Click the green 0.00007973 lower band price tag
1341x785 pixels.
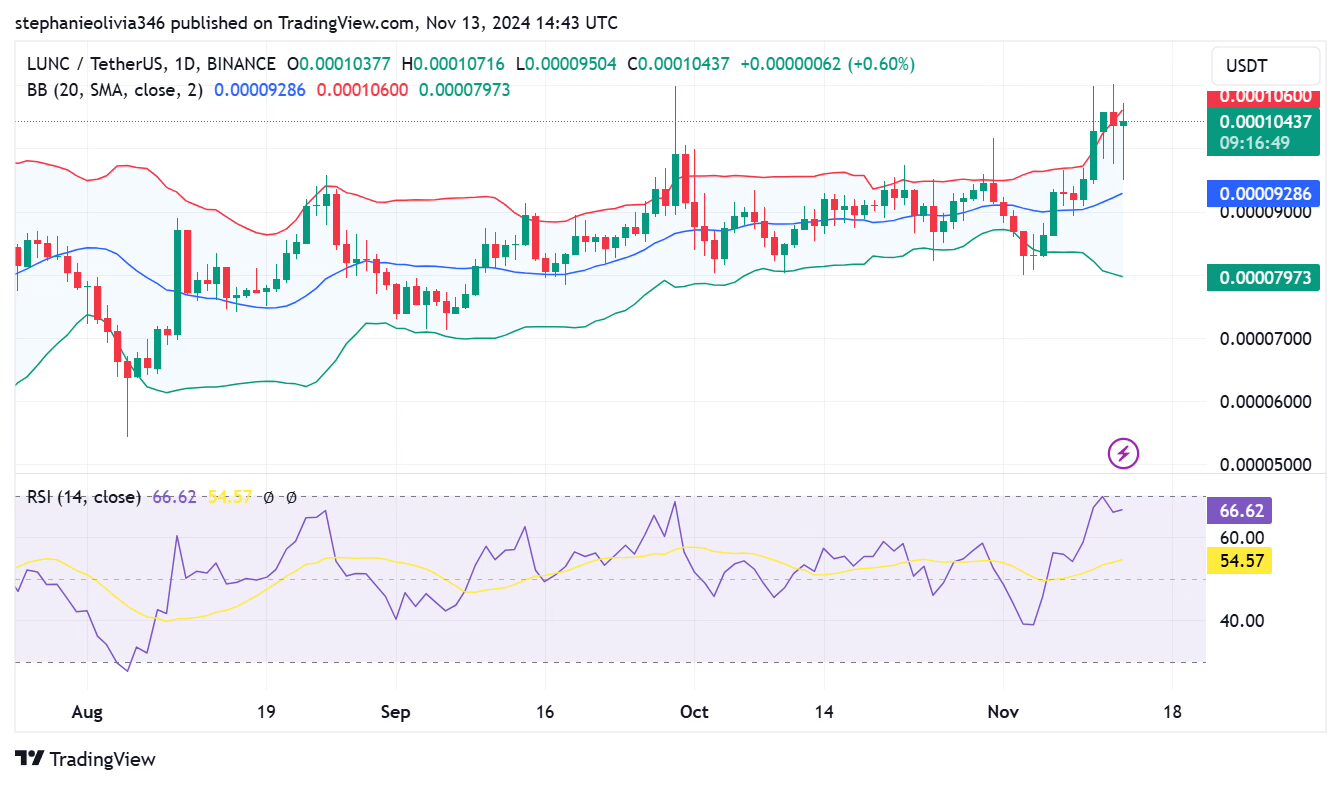1264,278
